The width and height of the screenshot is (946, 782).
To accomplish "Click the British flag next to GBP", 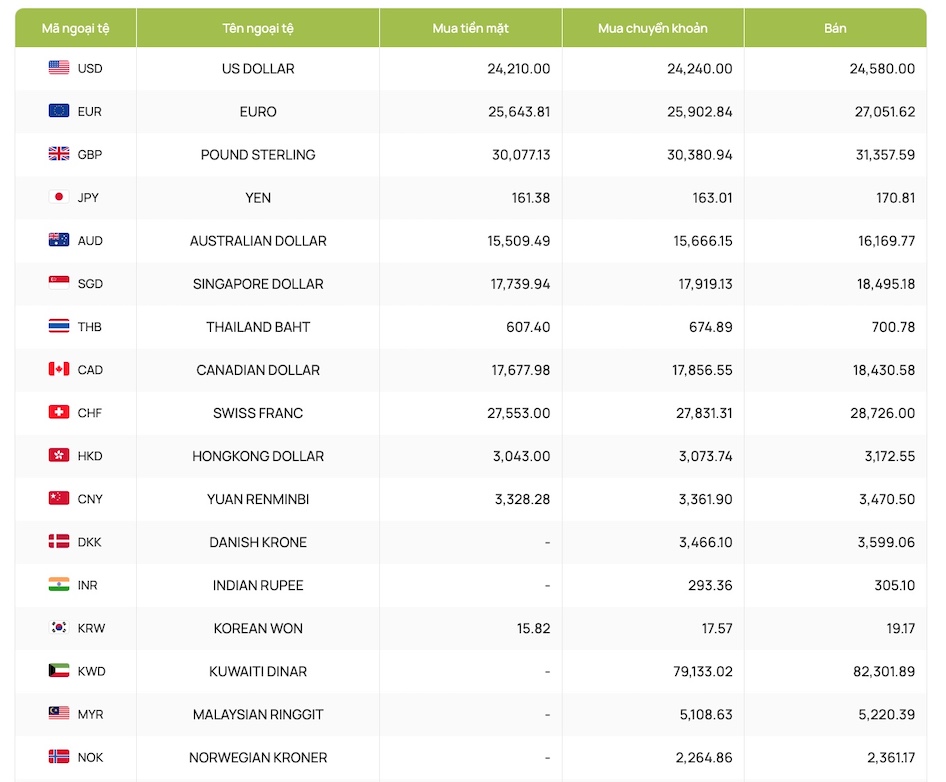I will tap(59, 154).
